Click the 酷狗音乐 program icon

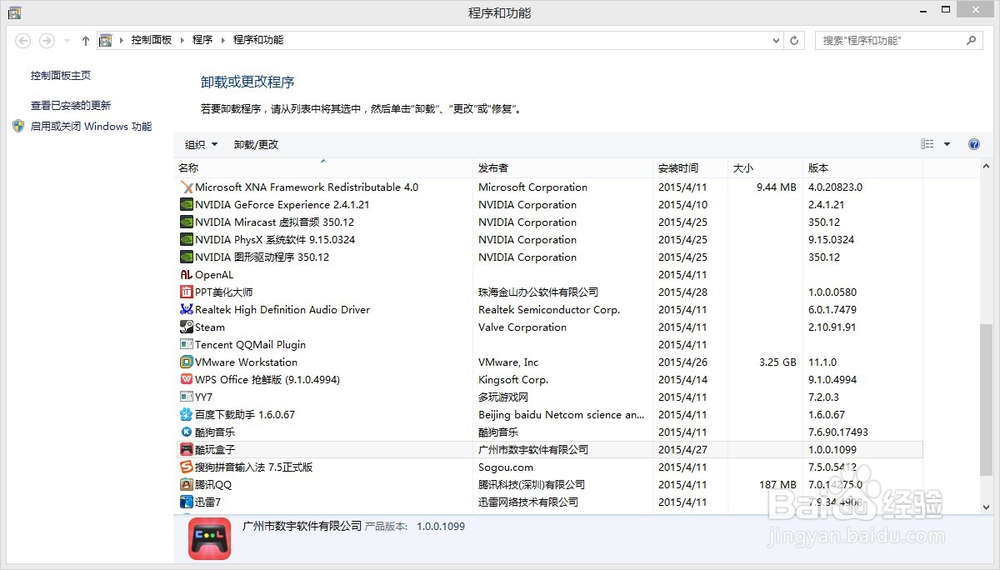coord(186,432)
